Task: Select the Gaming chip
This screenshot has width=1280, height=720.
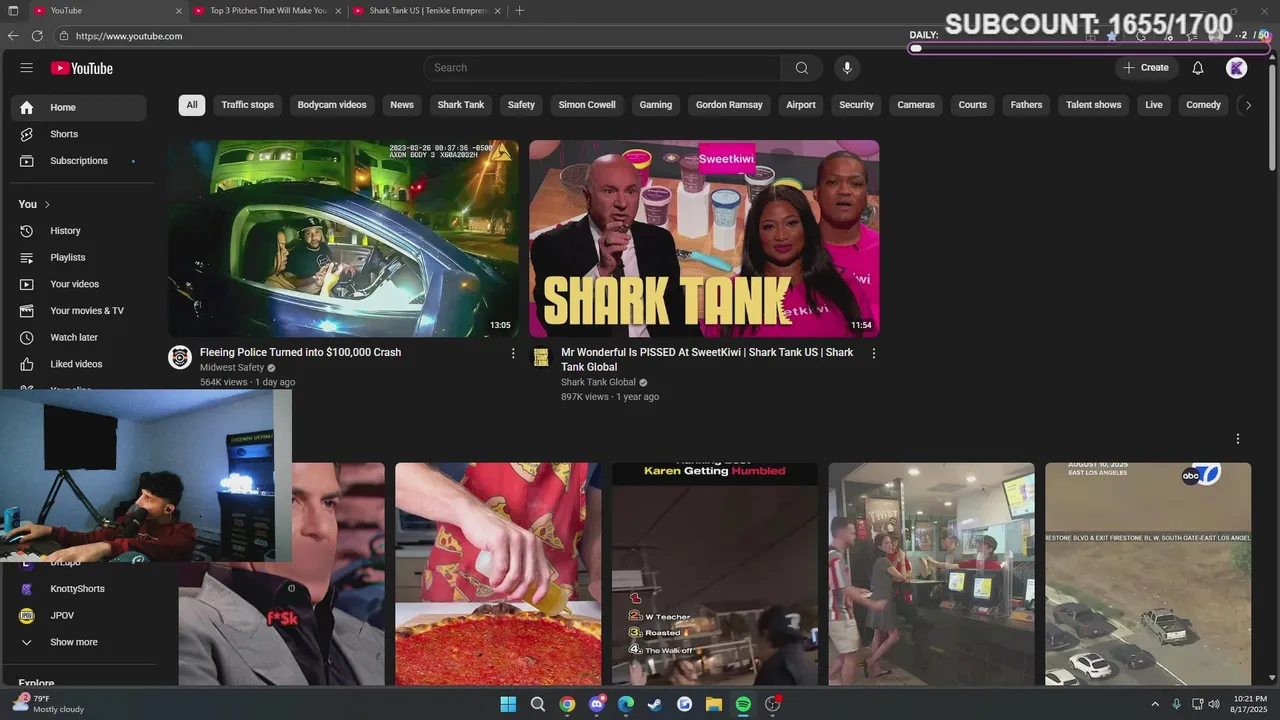Action: 656,105
